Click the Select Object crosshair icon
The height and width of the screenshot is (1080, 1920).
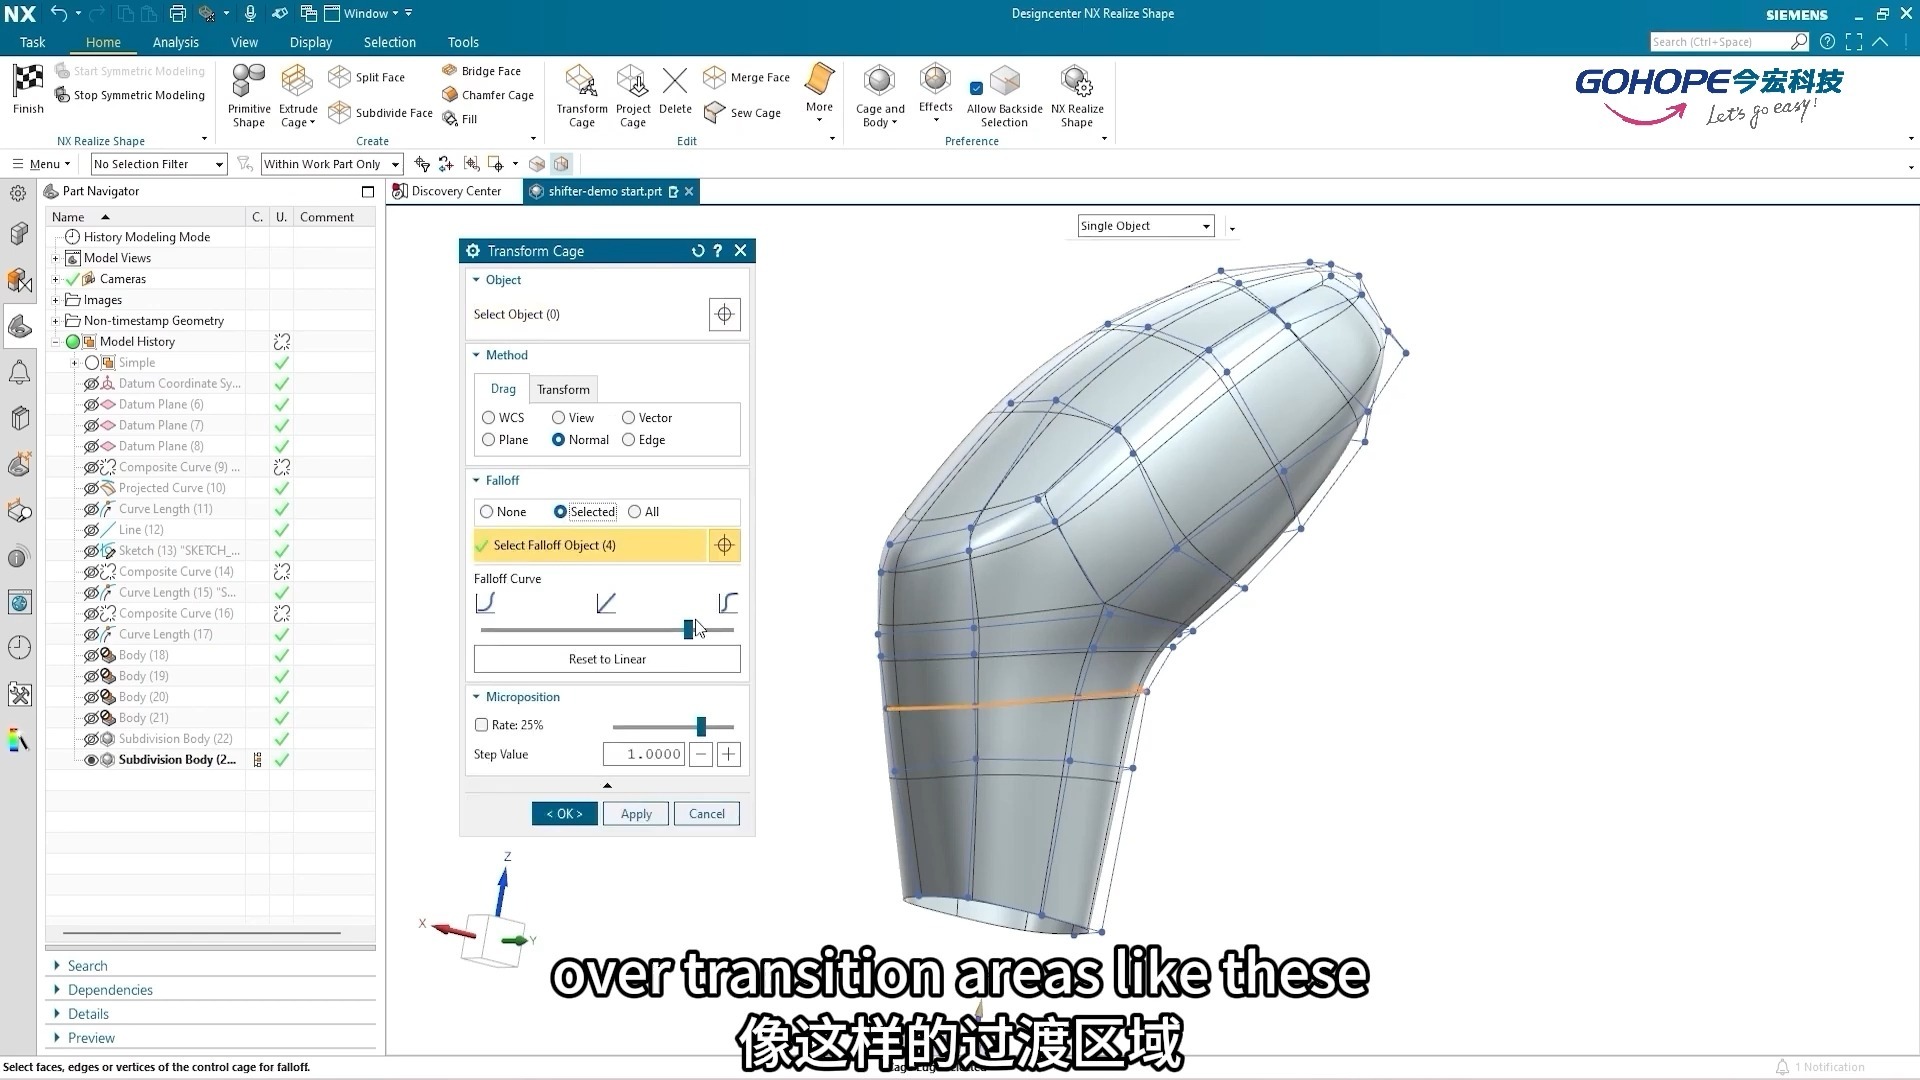click(x=724, y=314)
